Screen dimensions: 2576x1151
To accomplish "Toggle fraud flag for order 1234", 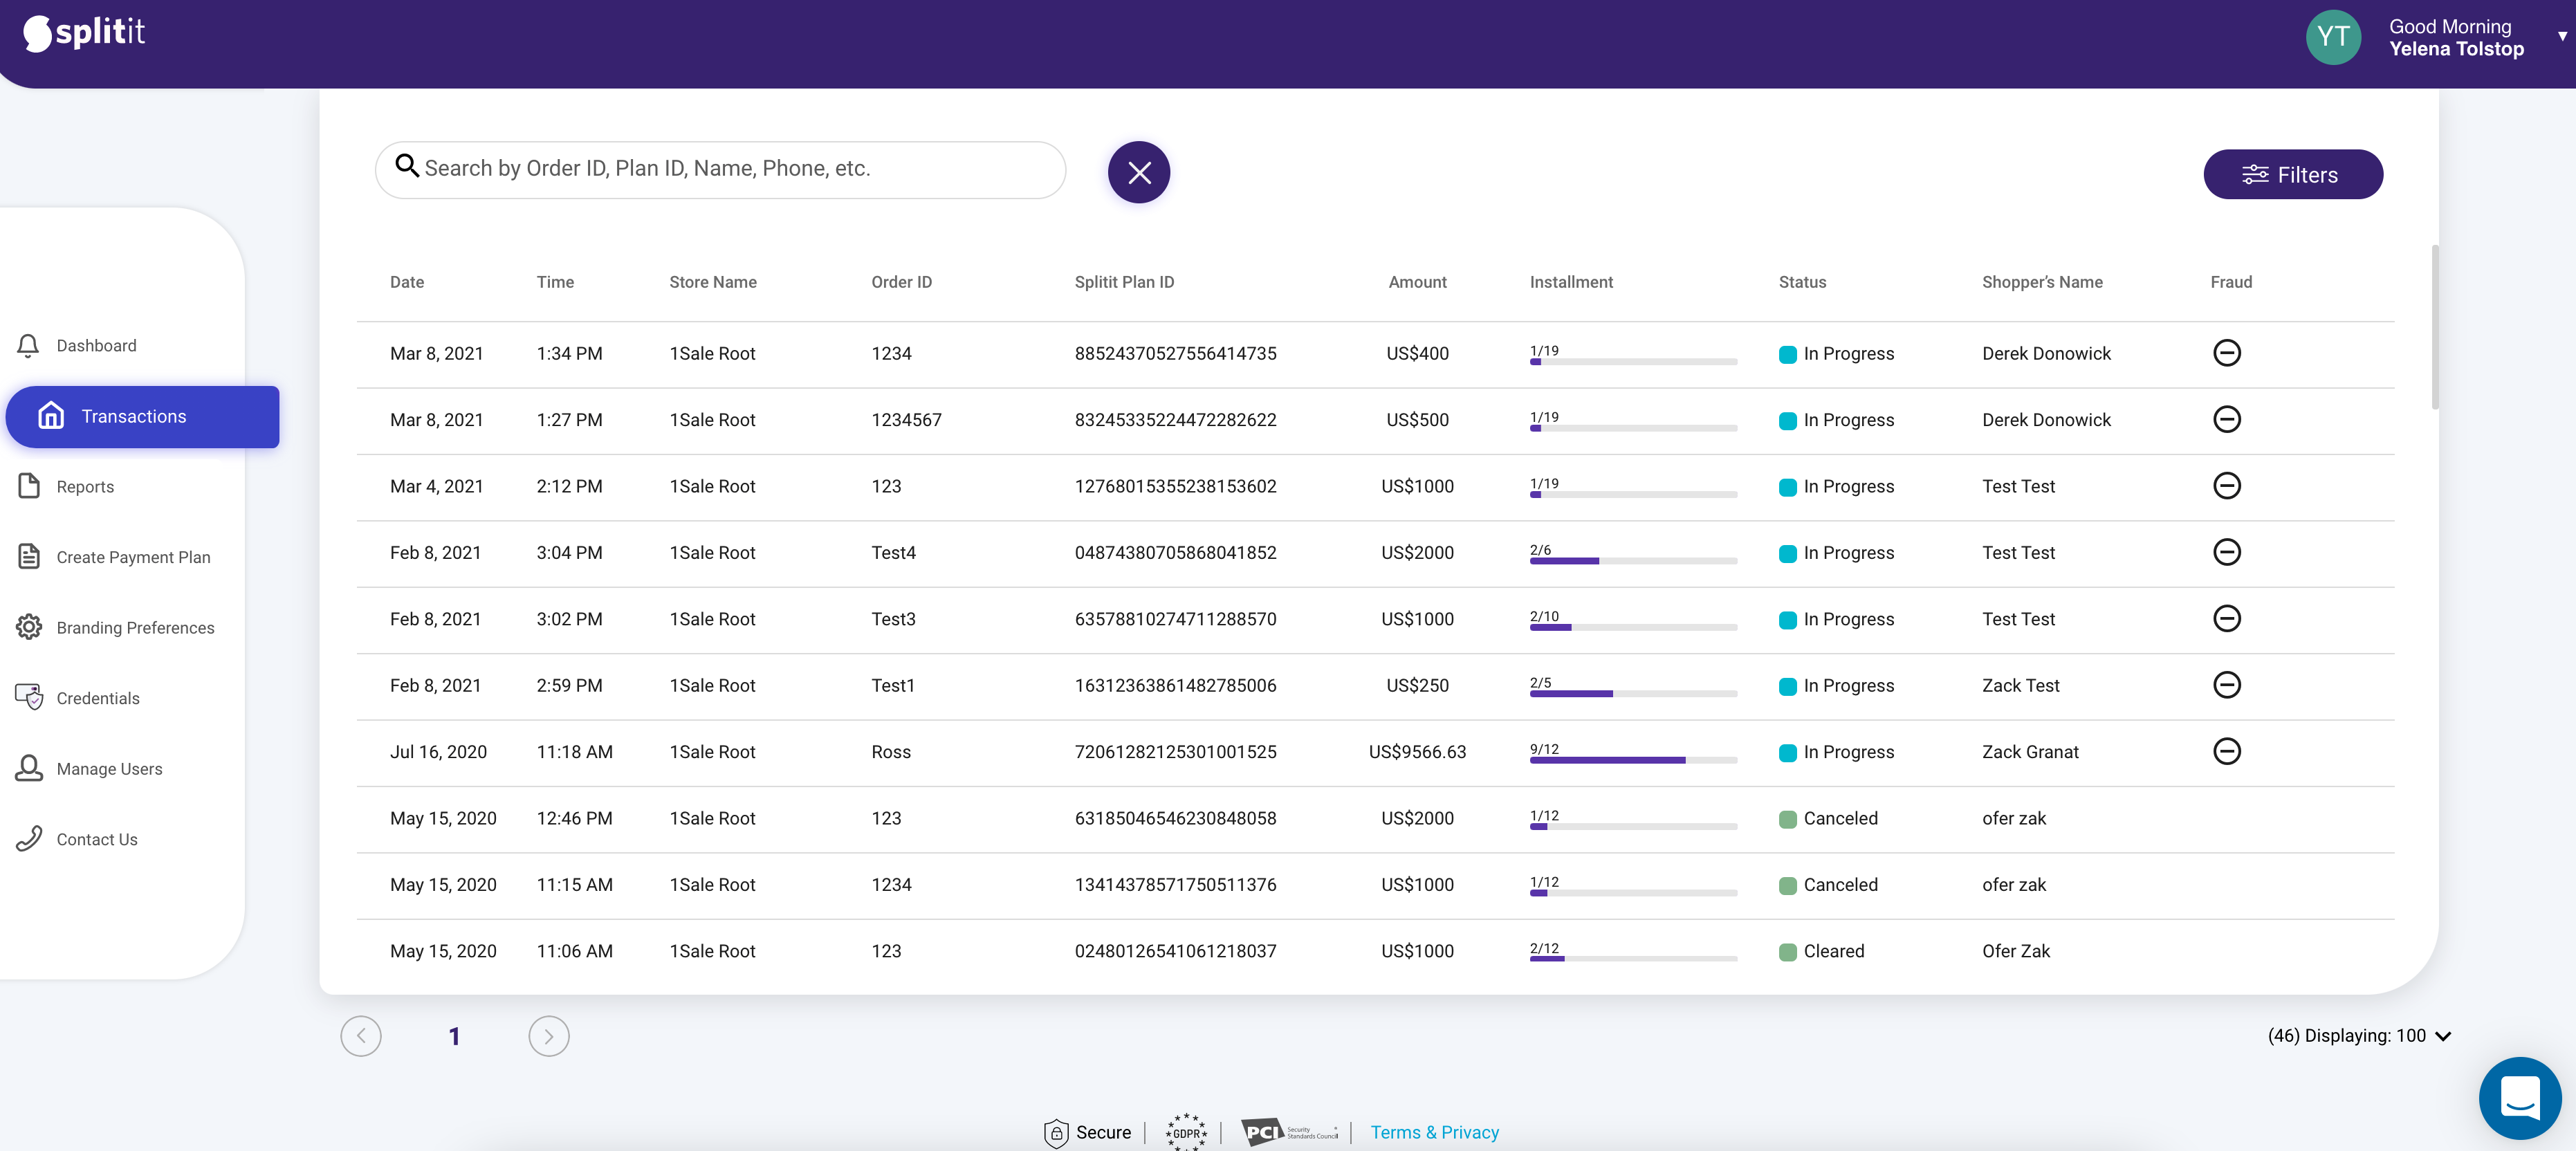I will pos(2227,353).
